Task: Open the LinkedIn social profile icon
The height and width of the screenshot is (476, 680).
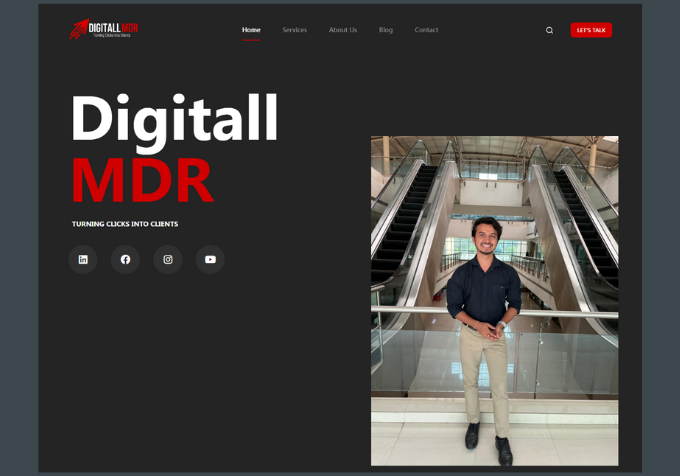Action: [x=83, y=260]
